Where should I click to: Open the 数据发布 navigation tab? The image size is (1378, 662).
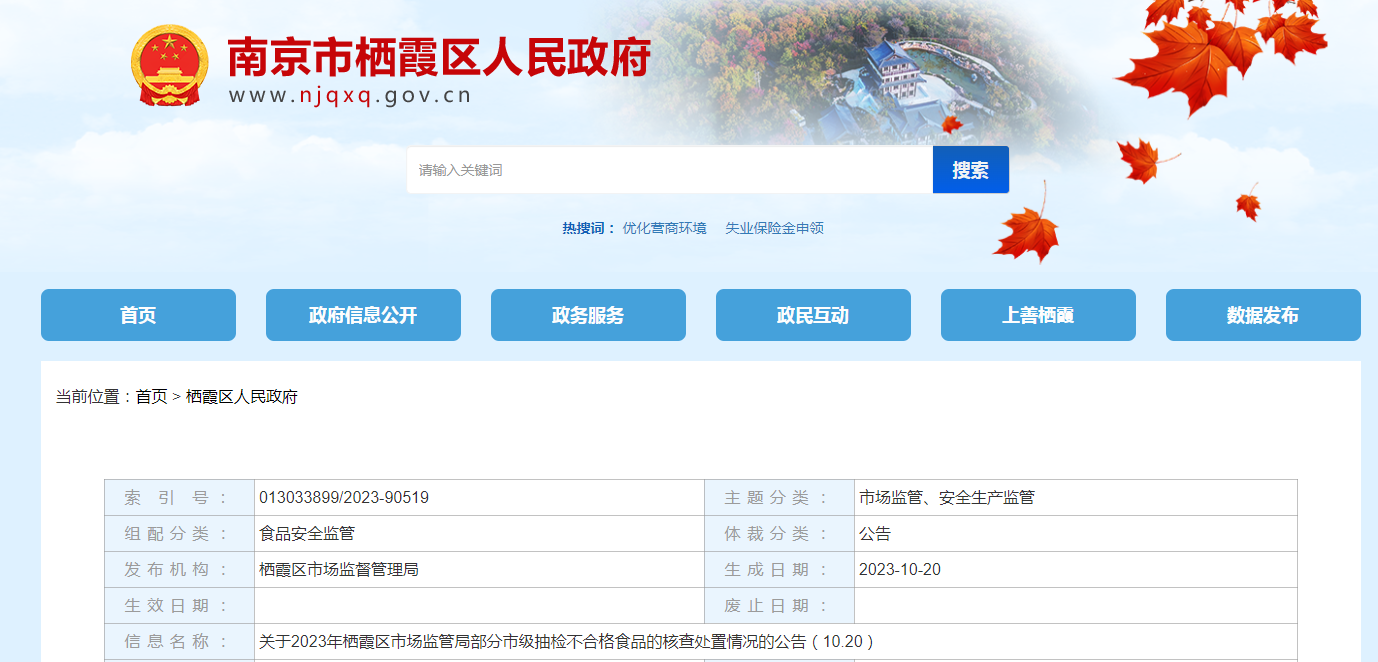pyautogui.click(x=1263, y=315)
